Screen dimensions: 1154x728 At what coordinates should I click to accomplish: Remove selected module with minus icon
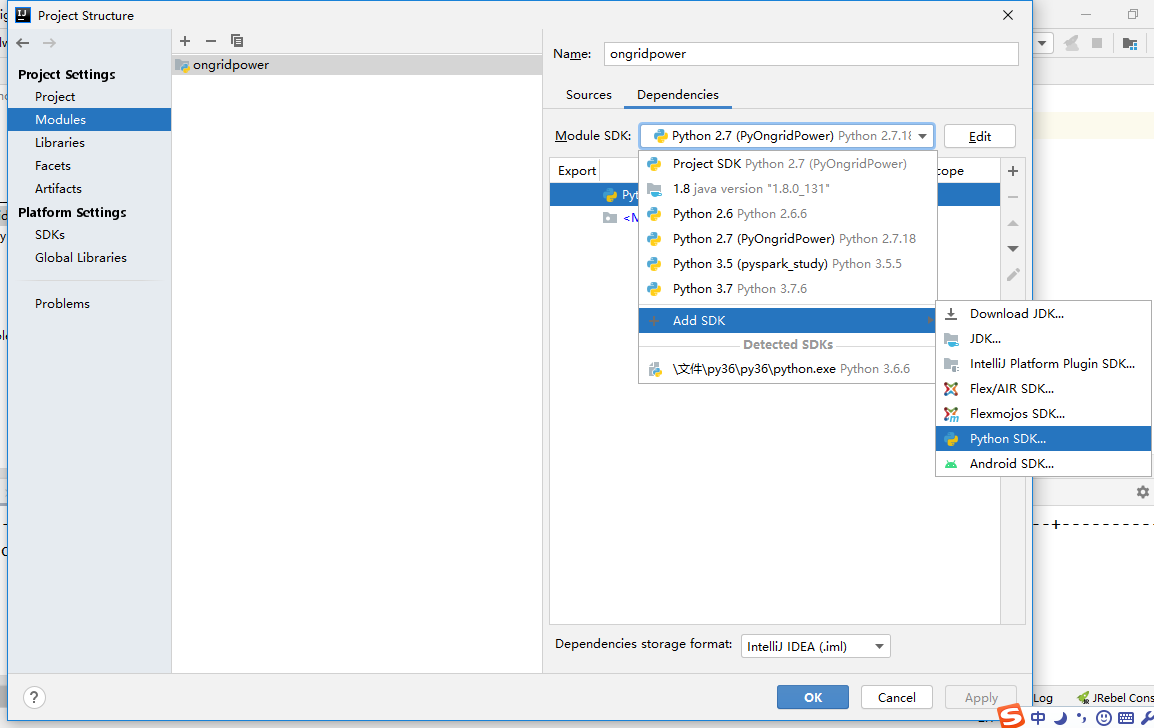211,41
